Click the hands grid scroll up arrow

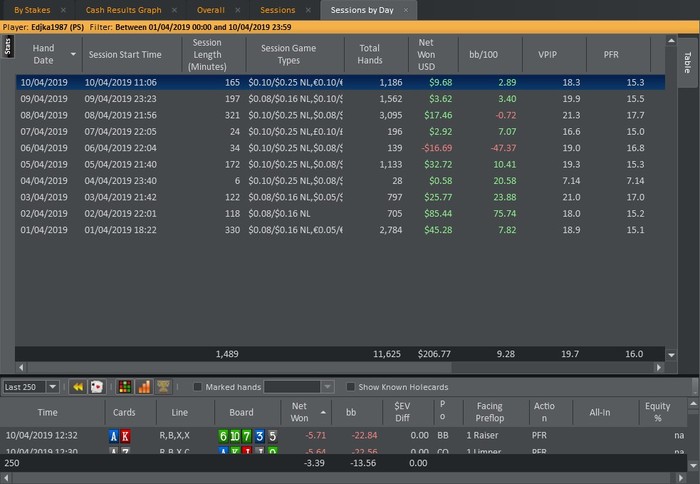click(x=693, y=404)
